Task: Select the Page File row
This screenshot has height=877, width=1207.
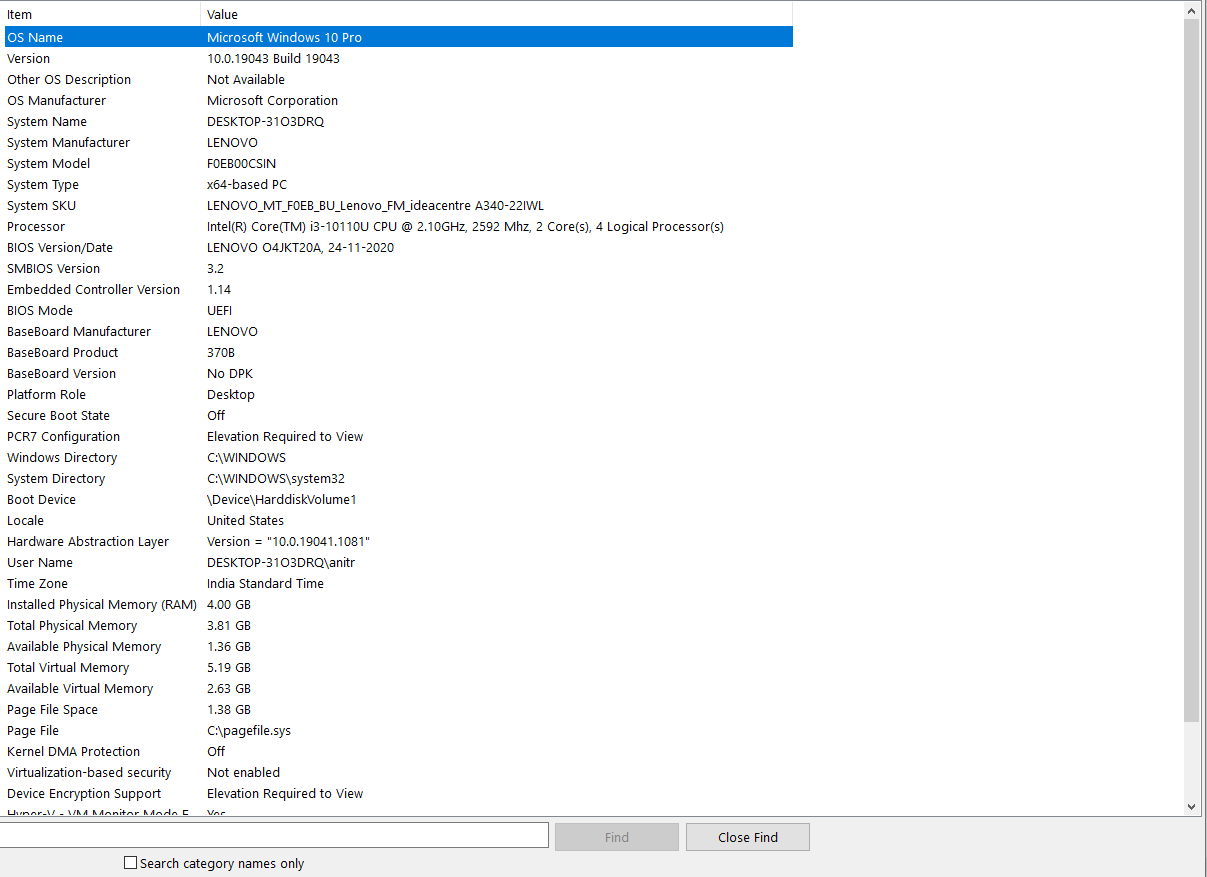Action: [397, 730]
